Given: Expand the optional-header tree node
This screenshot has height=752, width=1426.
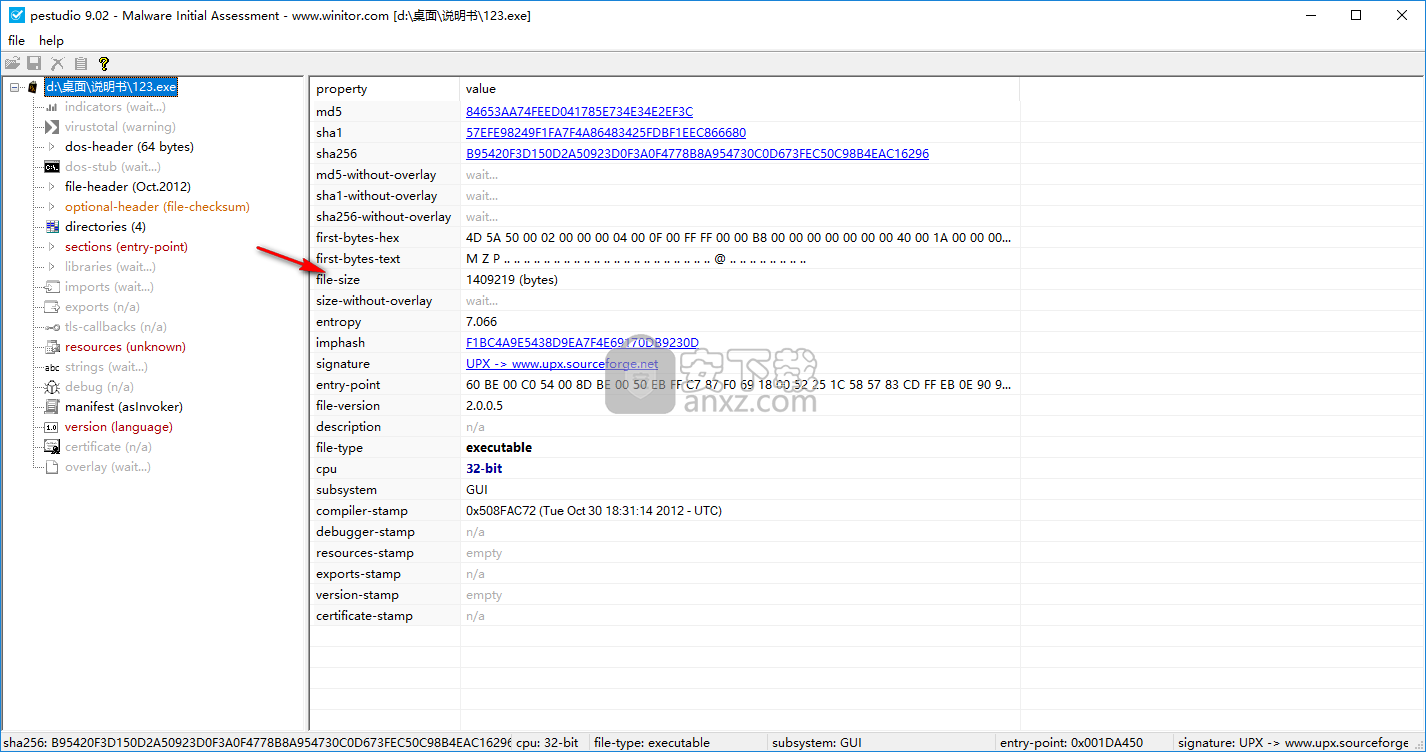Looking at the screenshot, I should pyautogui.click(x=52, y=207).
